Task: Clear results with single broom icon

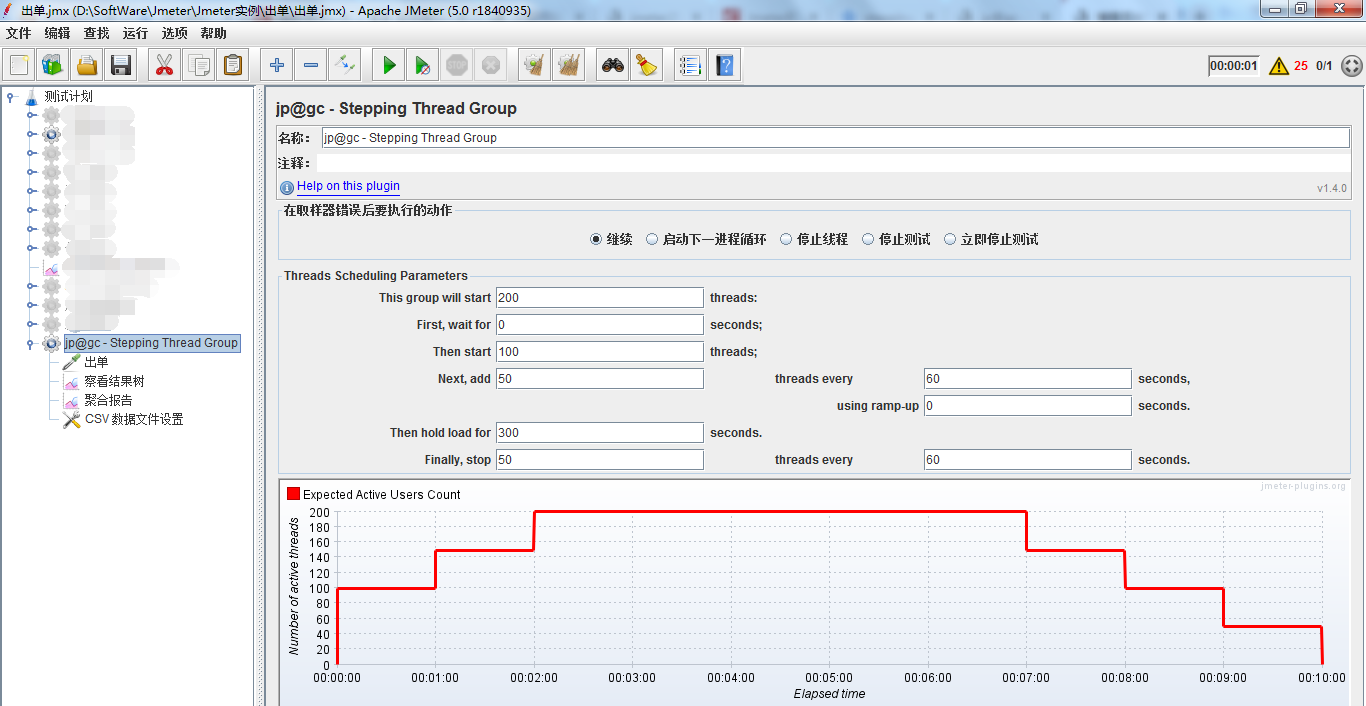Action: (535, 66)
